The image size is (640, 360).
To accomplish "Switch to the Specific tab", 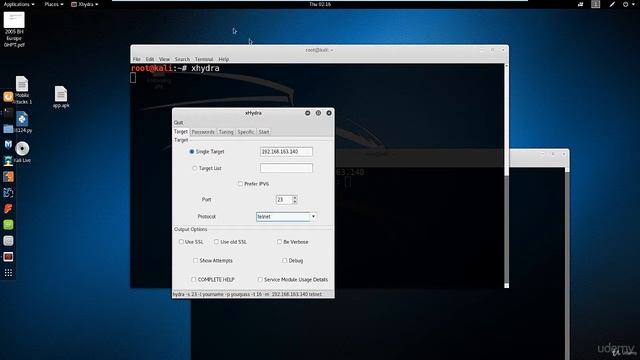I will (x=246, y=132).
